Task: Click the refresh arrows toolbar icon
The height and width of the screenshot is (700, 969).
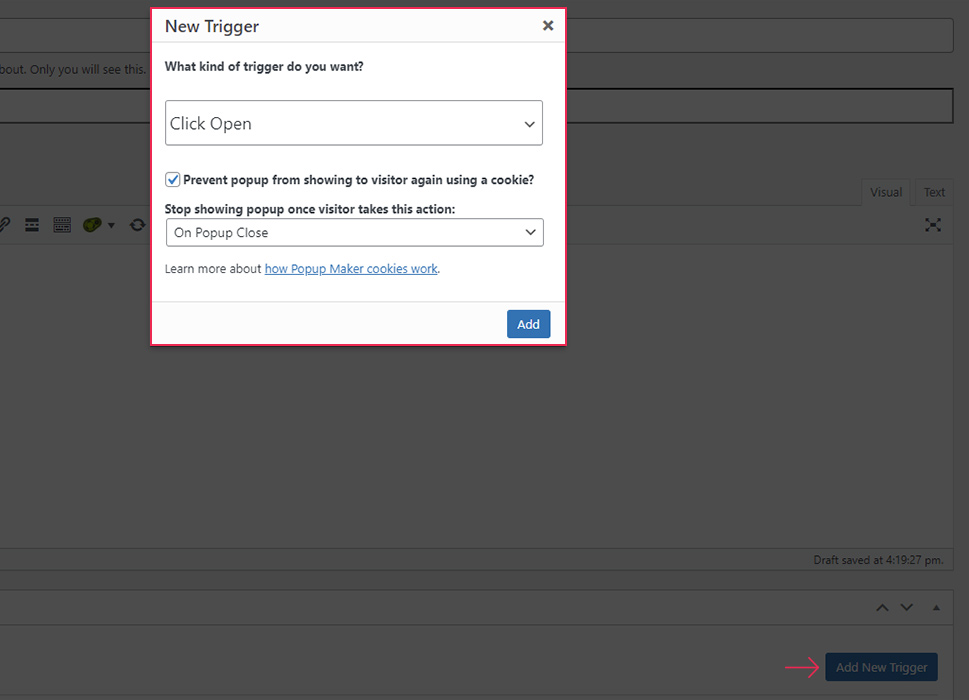Action: click(x=138, y=225)
